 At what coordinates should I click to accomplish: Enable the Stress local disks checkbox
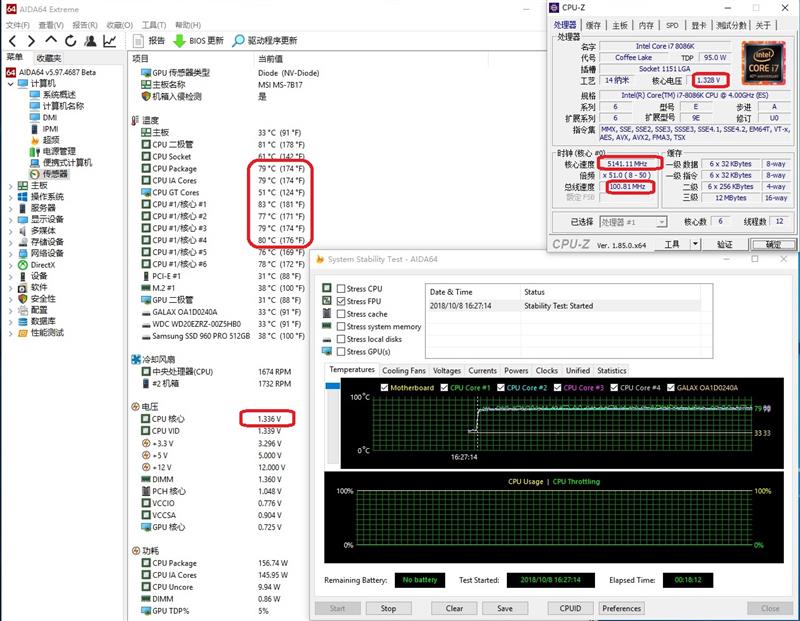point(341,339)
